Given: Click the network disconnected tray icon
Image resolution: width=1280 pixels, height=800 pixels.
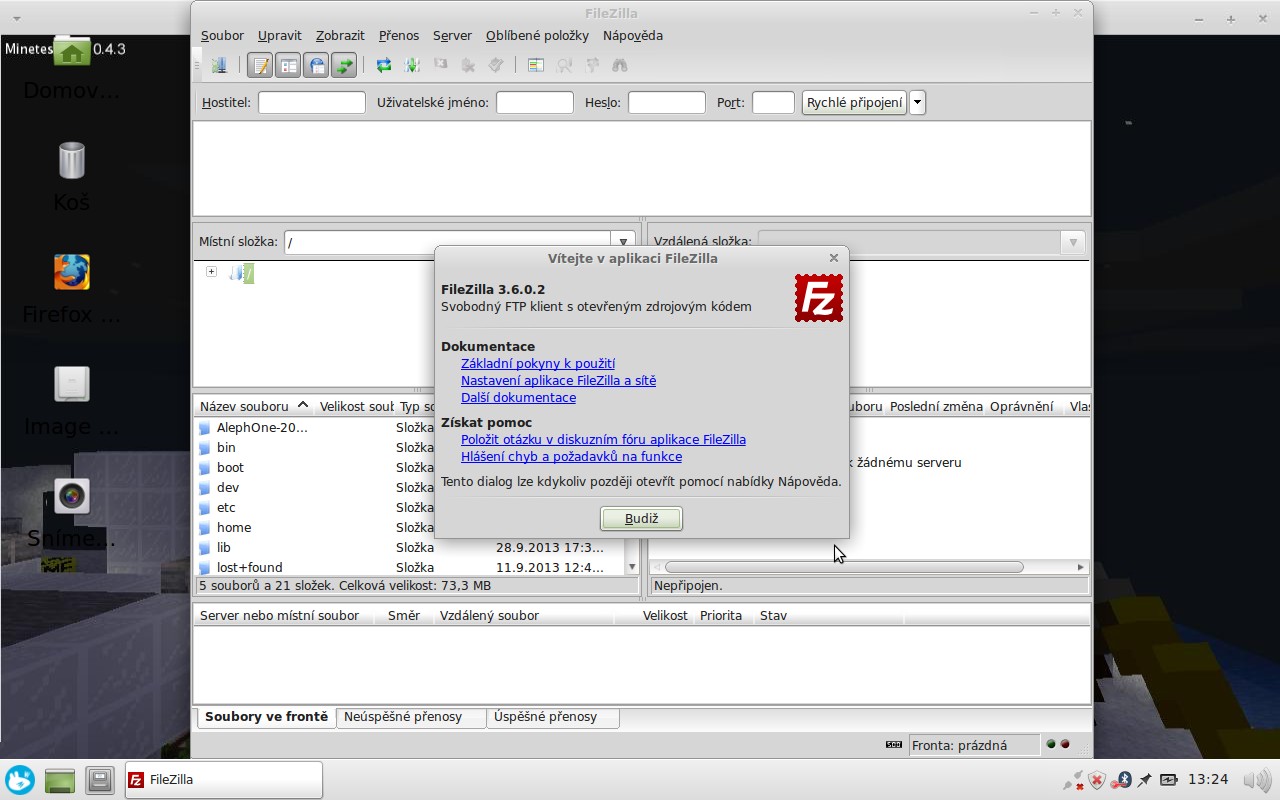Looking at the screenshot, I should pos(1073,780).
